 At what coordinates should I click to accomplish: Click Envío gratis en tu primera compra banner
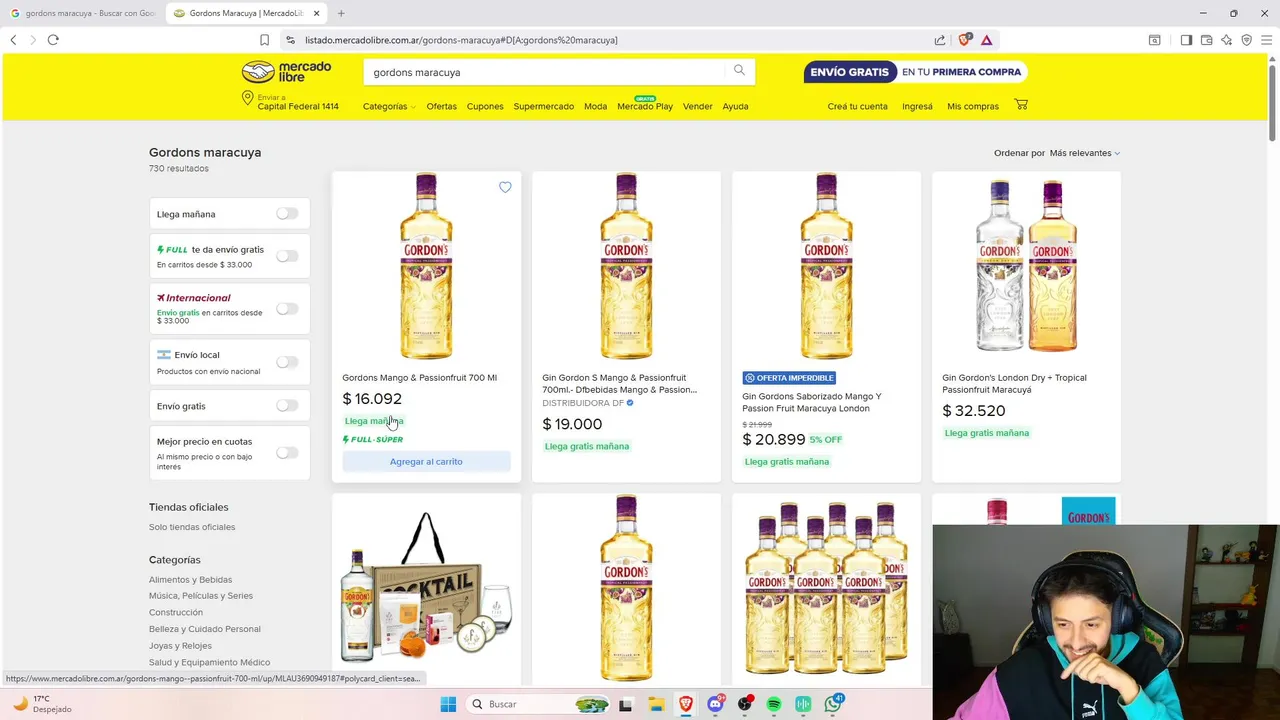pos(915,72)
